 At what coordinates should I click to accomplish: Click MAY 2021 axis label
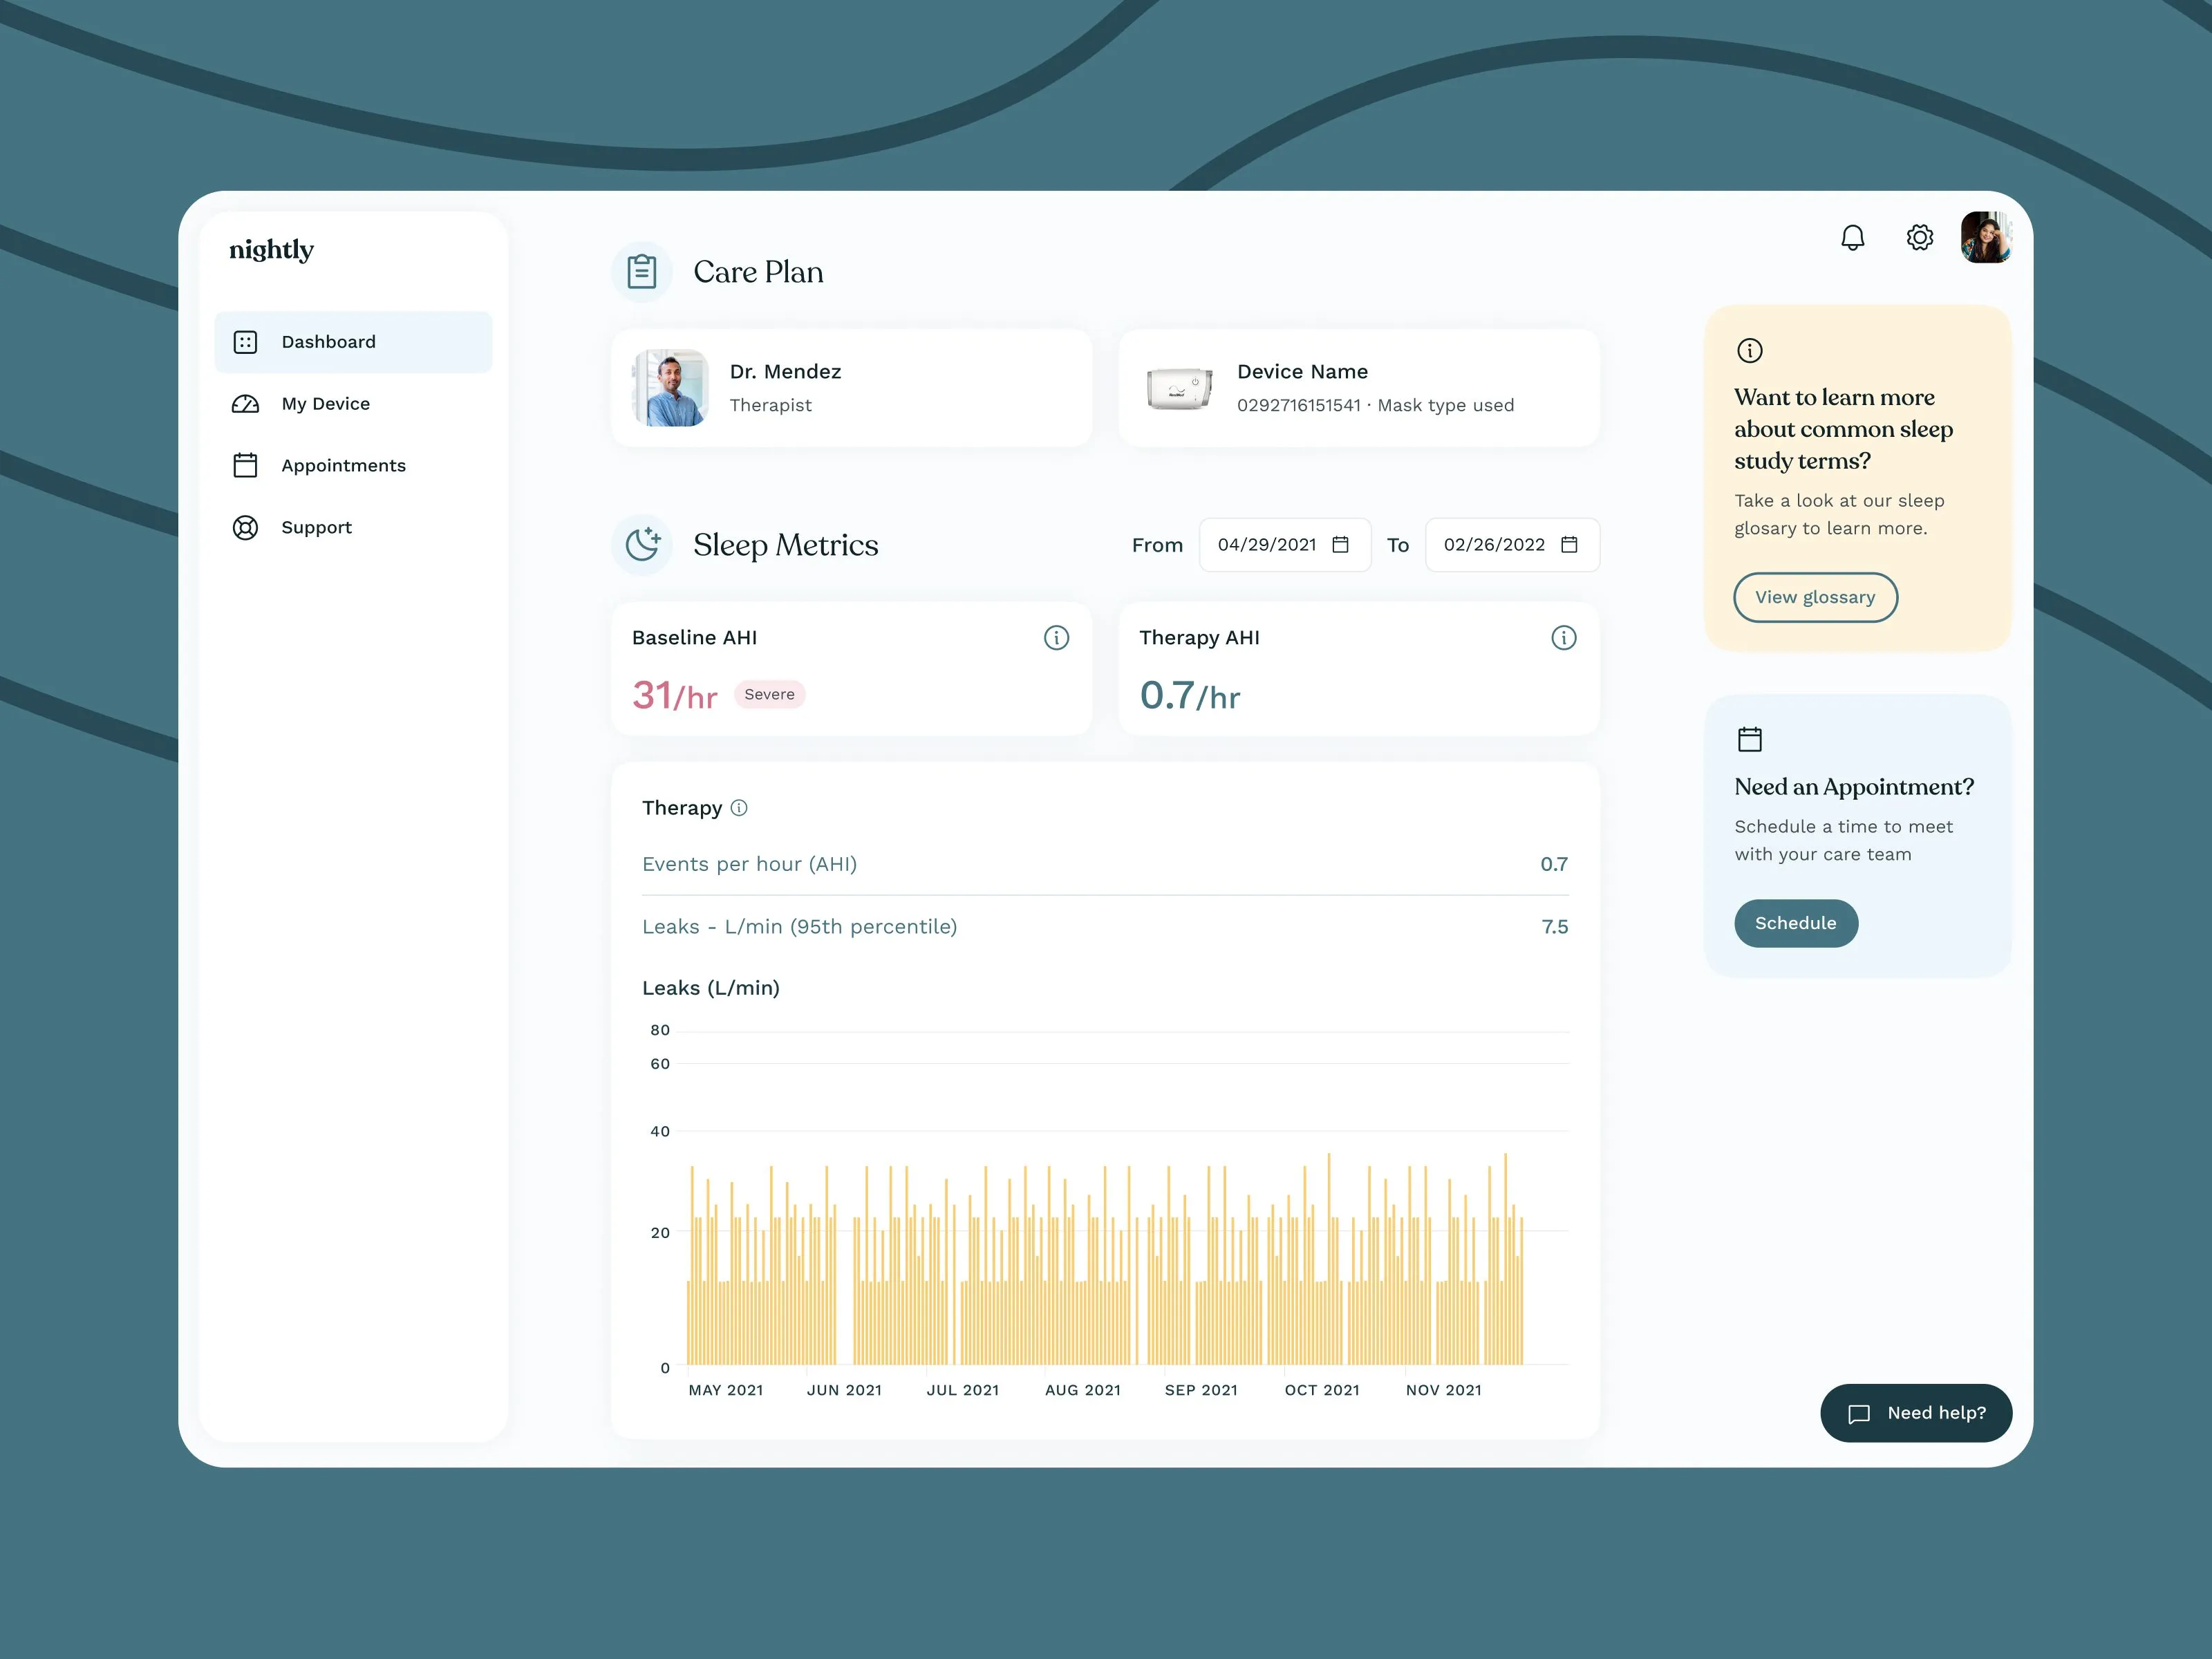tap(726, 1390)
